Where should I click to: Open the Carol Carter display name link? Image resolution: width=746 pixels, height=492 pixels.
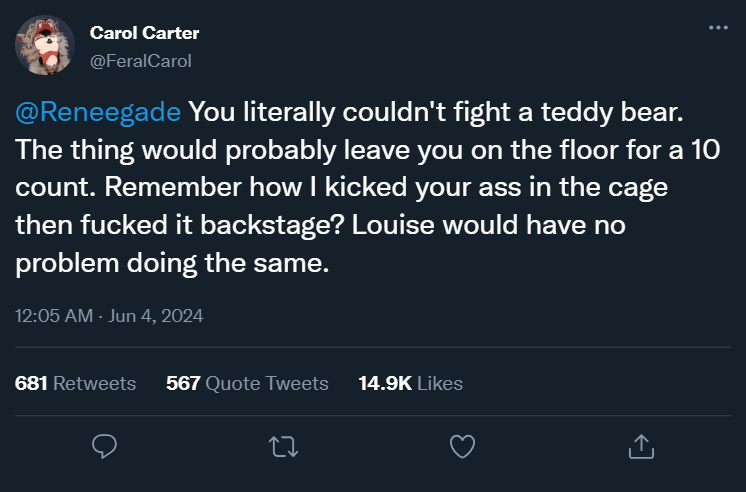(144, 33)
